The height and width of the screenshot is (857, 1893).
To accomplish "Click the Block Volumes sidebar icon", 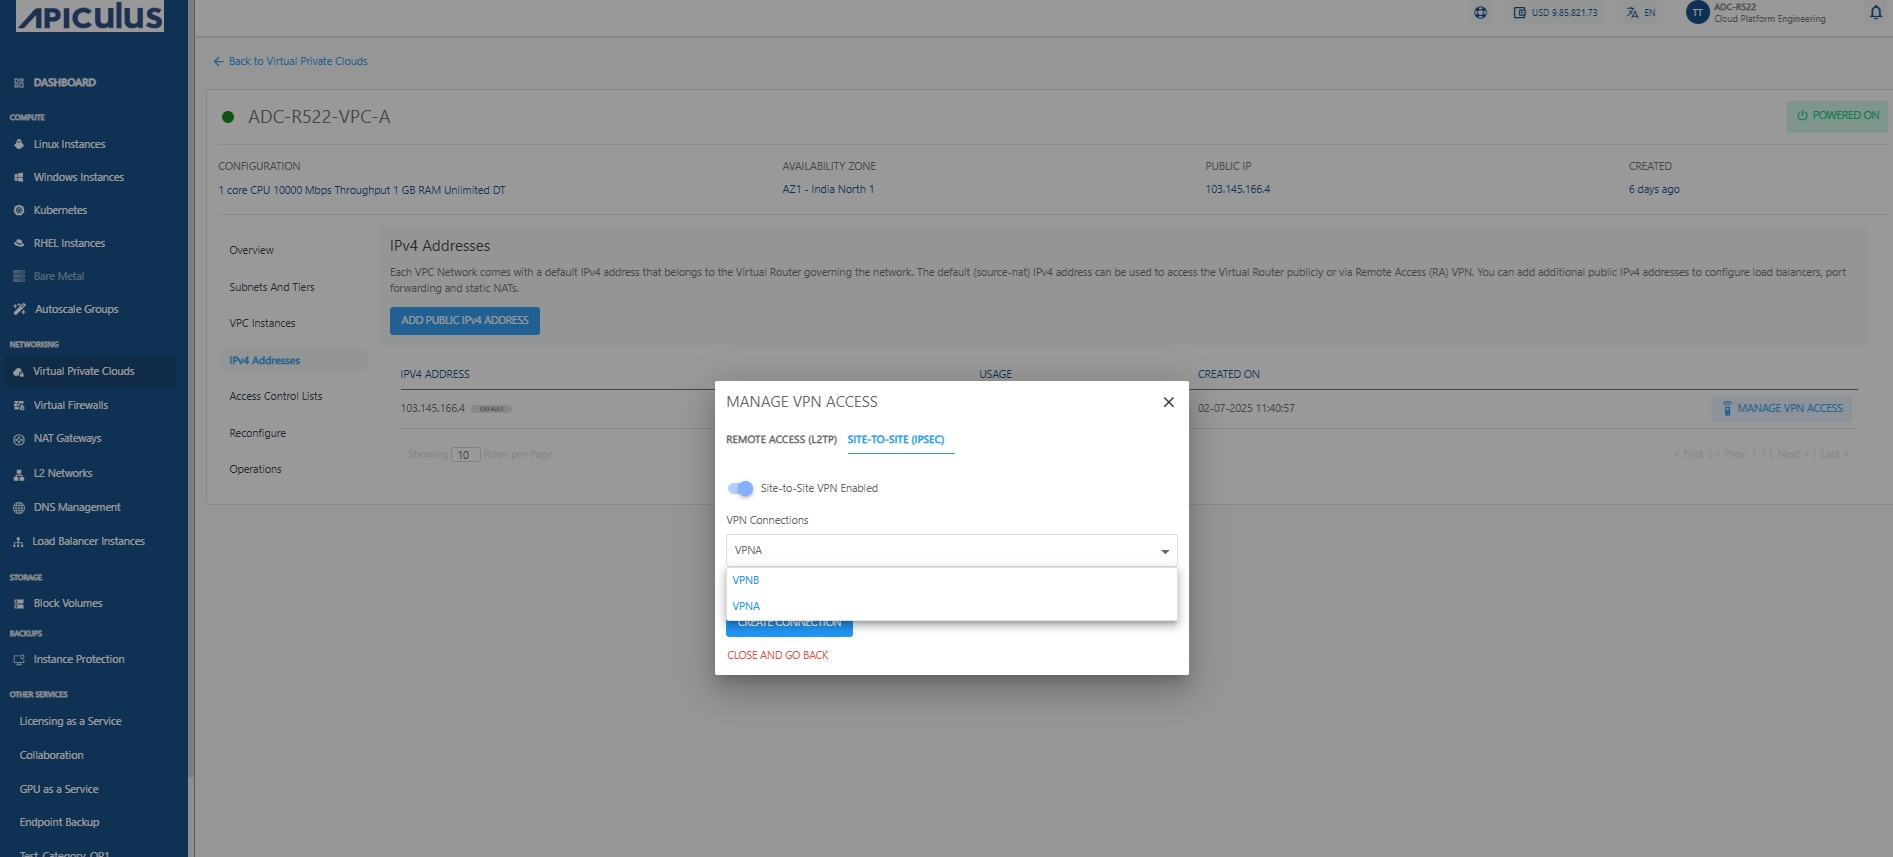I will point(19,604).
